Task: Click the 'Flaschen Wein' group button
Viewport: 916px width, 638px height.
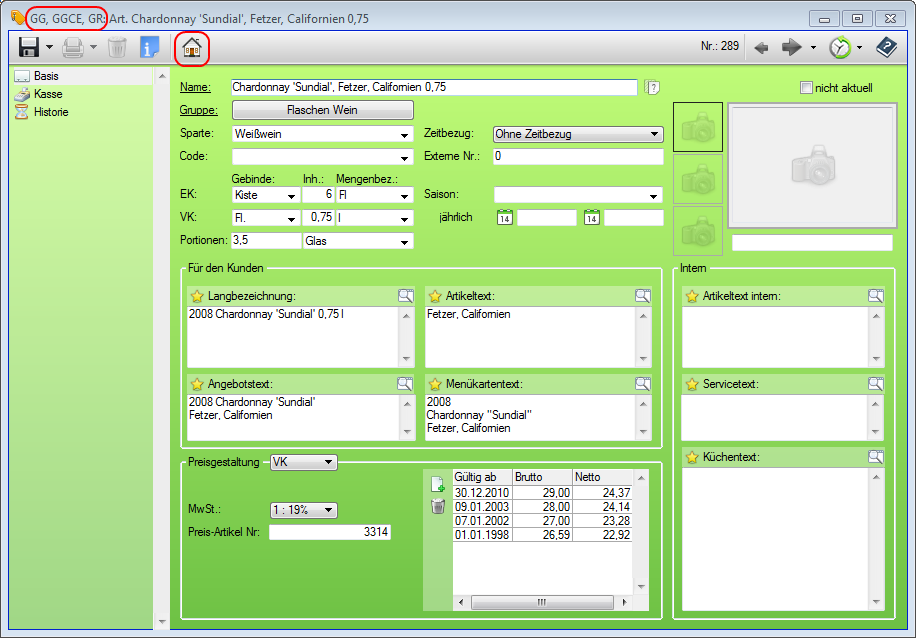Action: pyautogui.click(x=322, y=110)
